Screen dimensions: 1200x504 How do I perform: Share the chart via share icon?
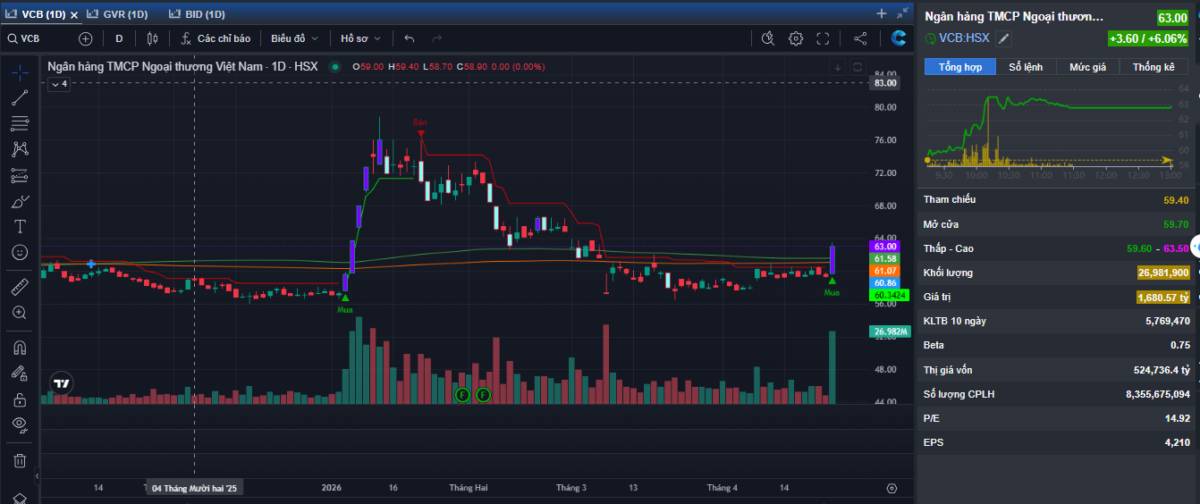tap(860, 38)
